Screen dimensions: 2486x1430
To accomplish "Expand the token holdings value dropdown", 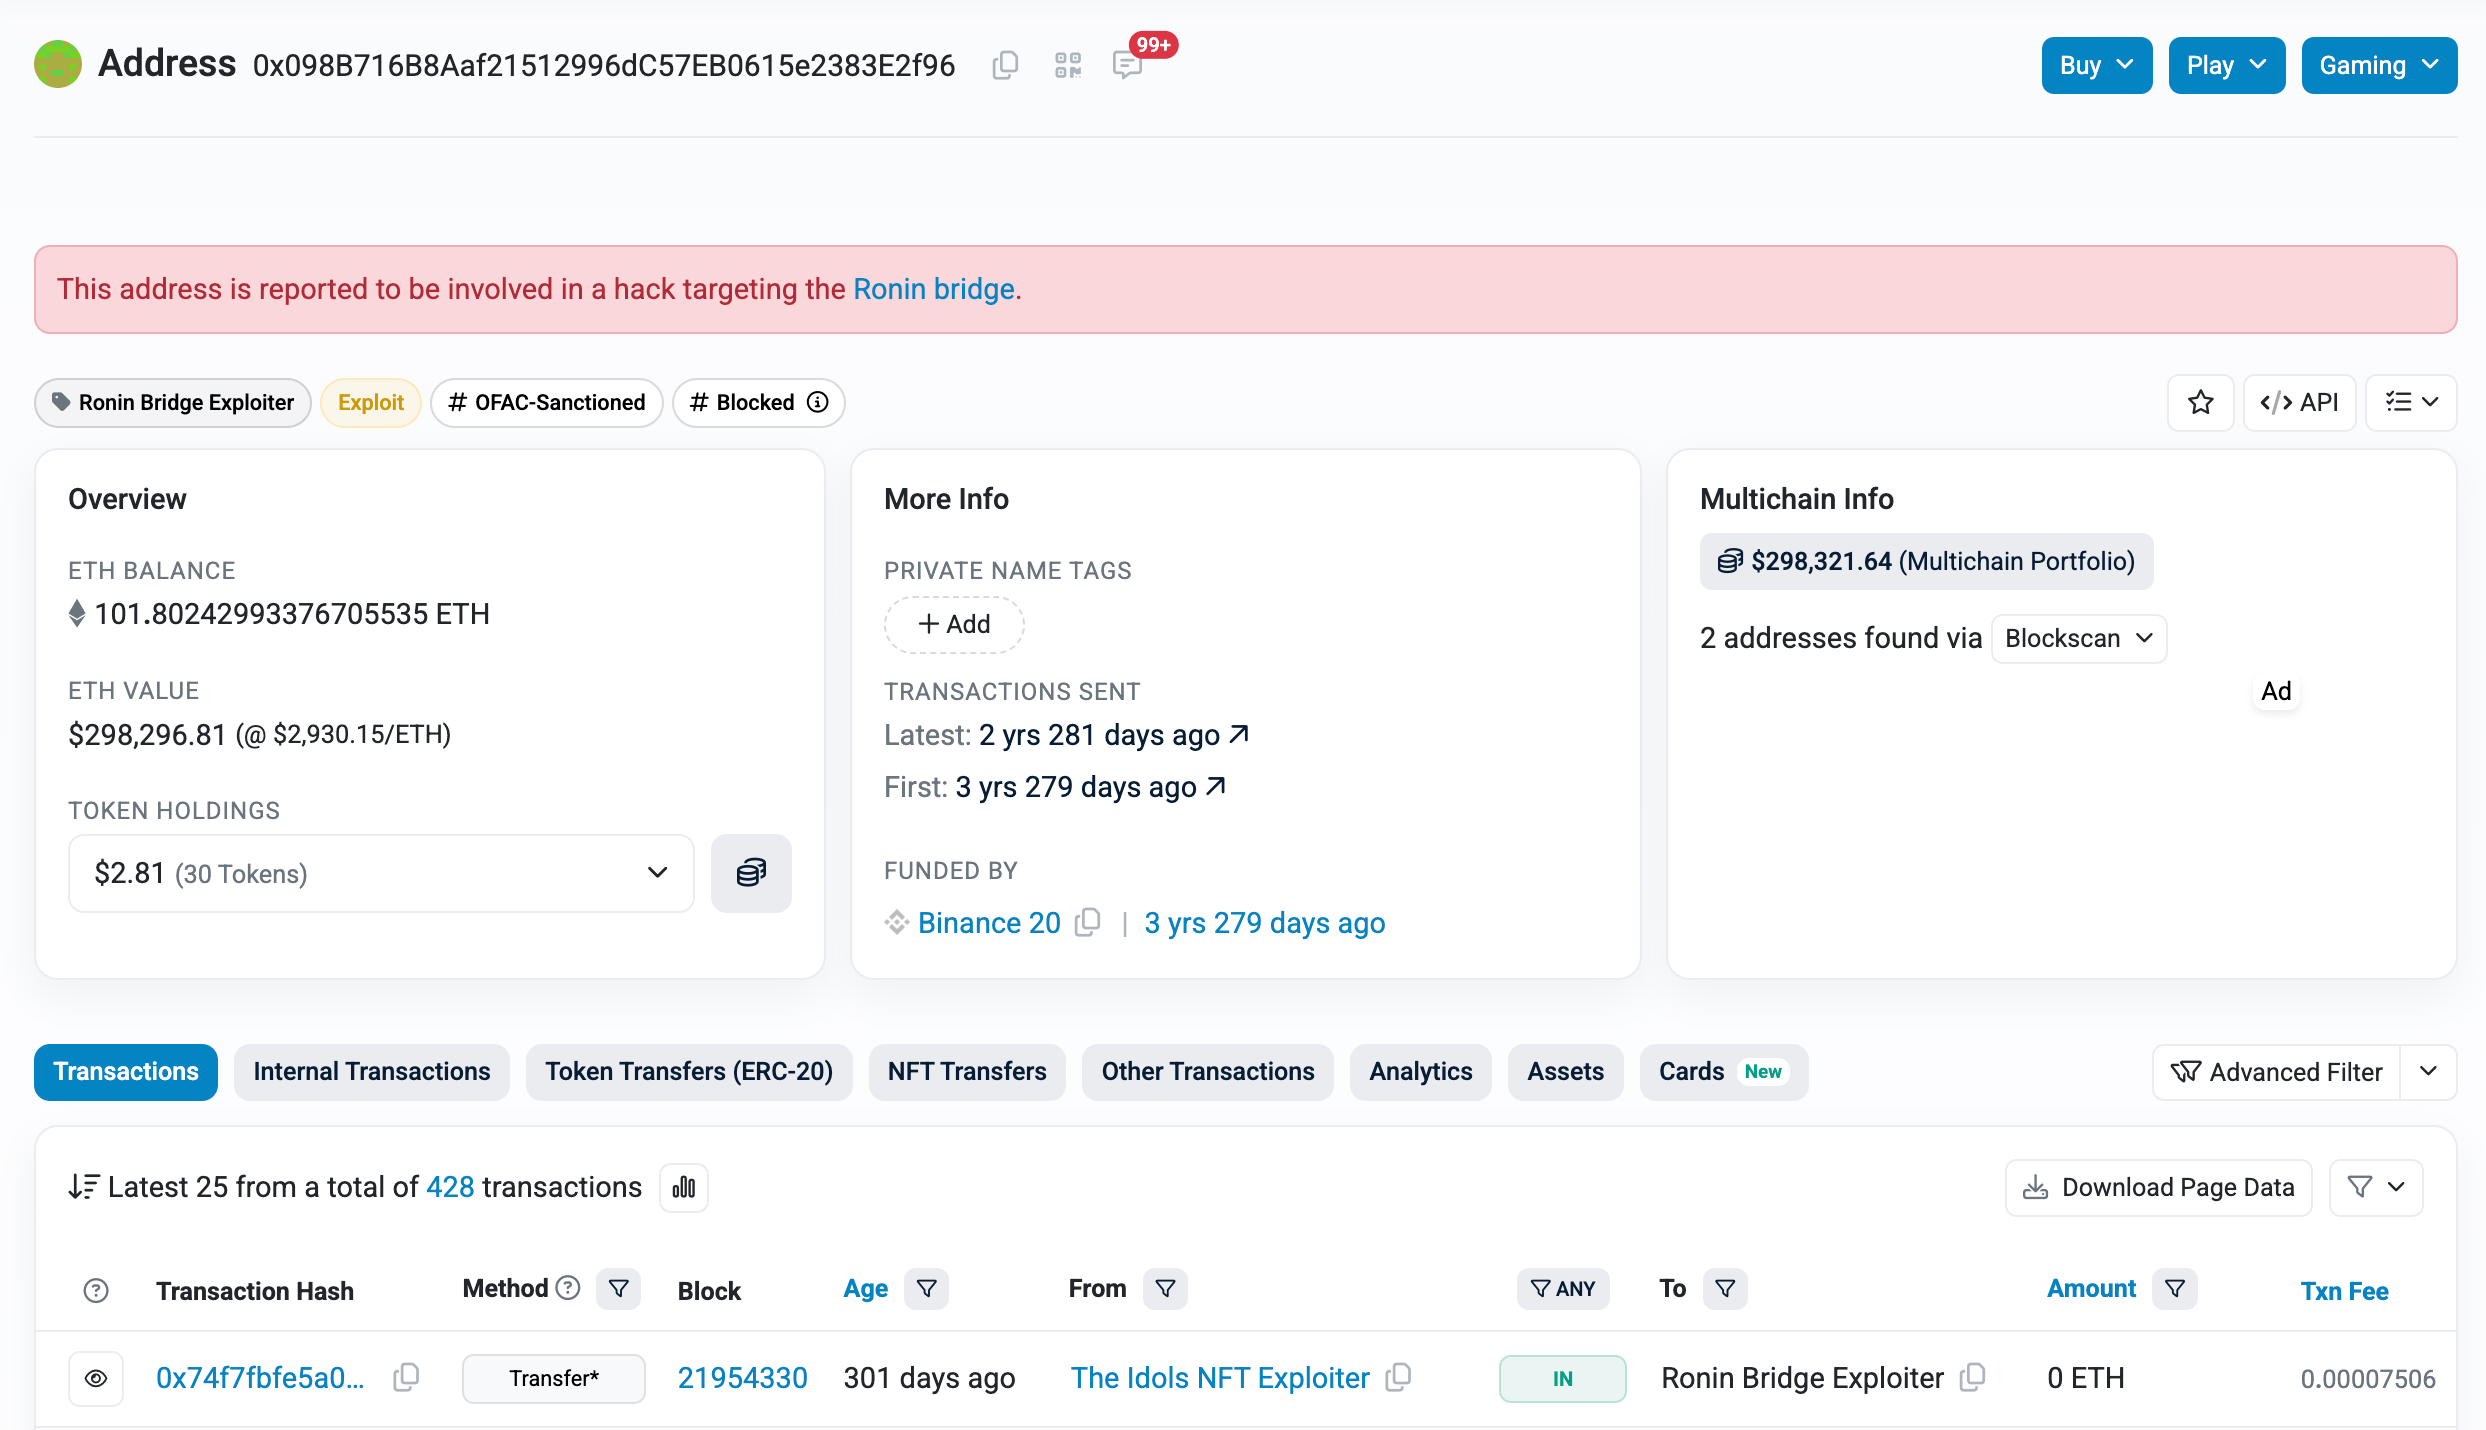I will click(657, 873).
